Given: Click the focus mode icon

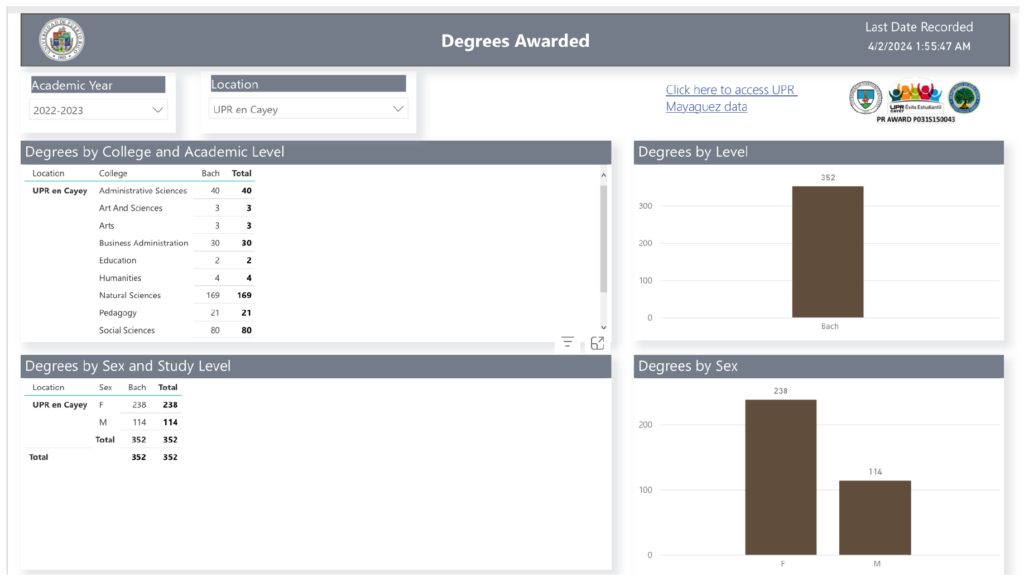Looking at the screenshot, I should point(597,343).
